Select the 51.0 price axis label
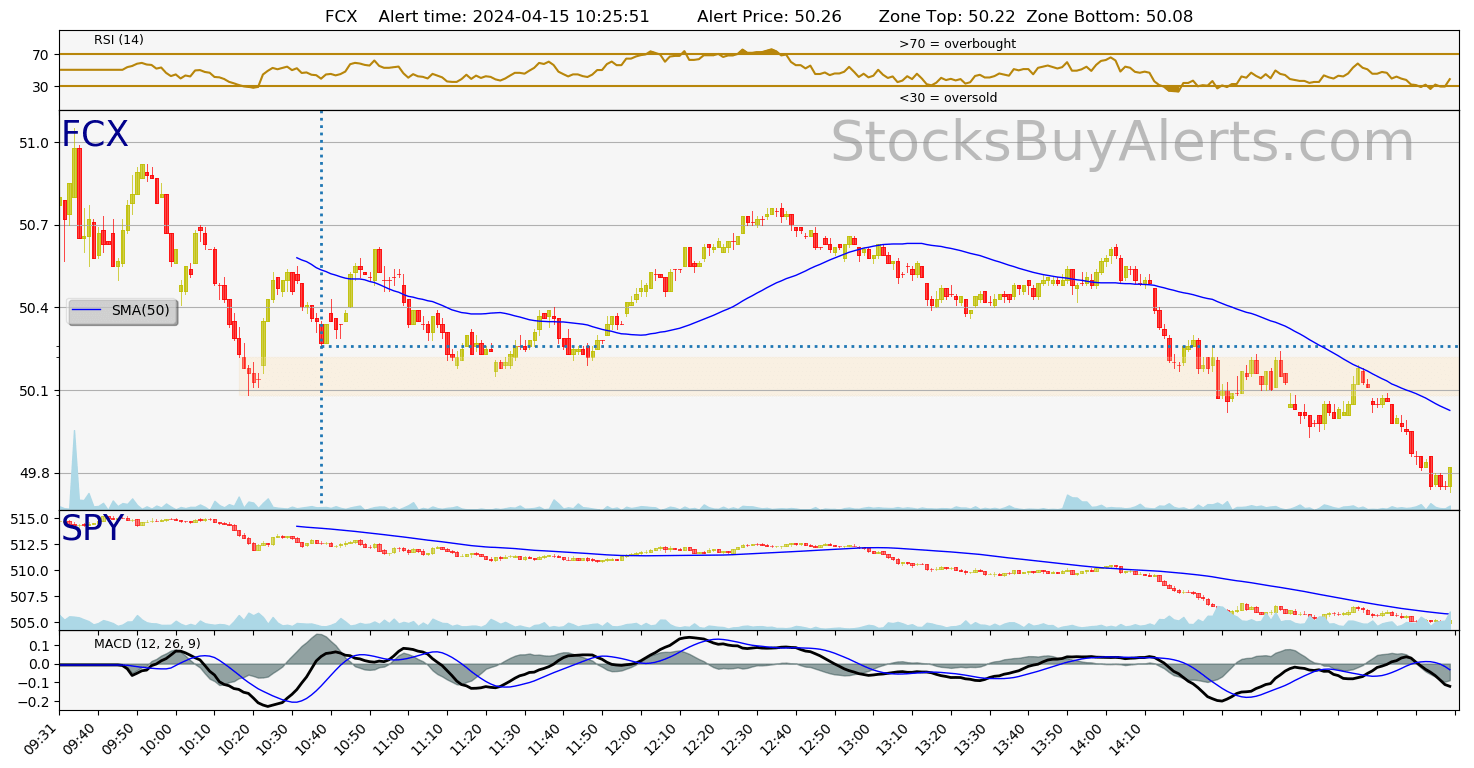 (35, 143)
